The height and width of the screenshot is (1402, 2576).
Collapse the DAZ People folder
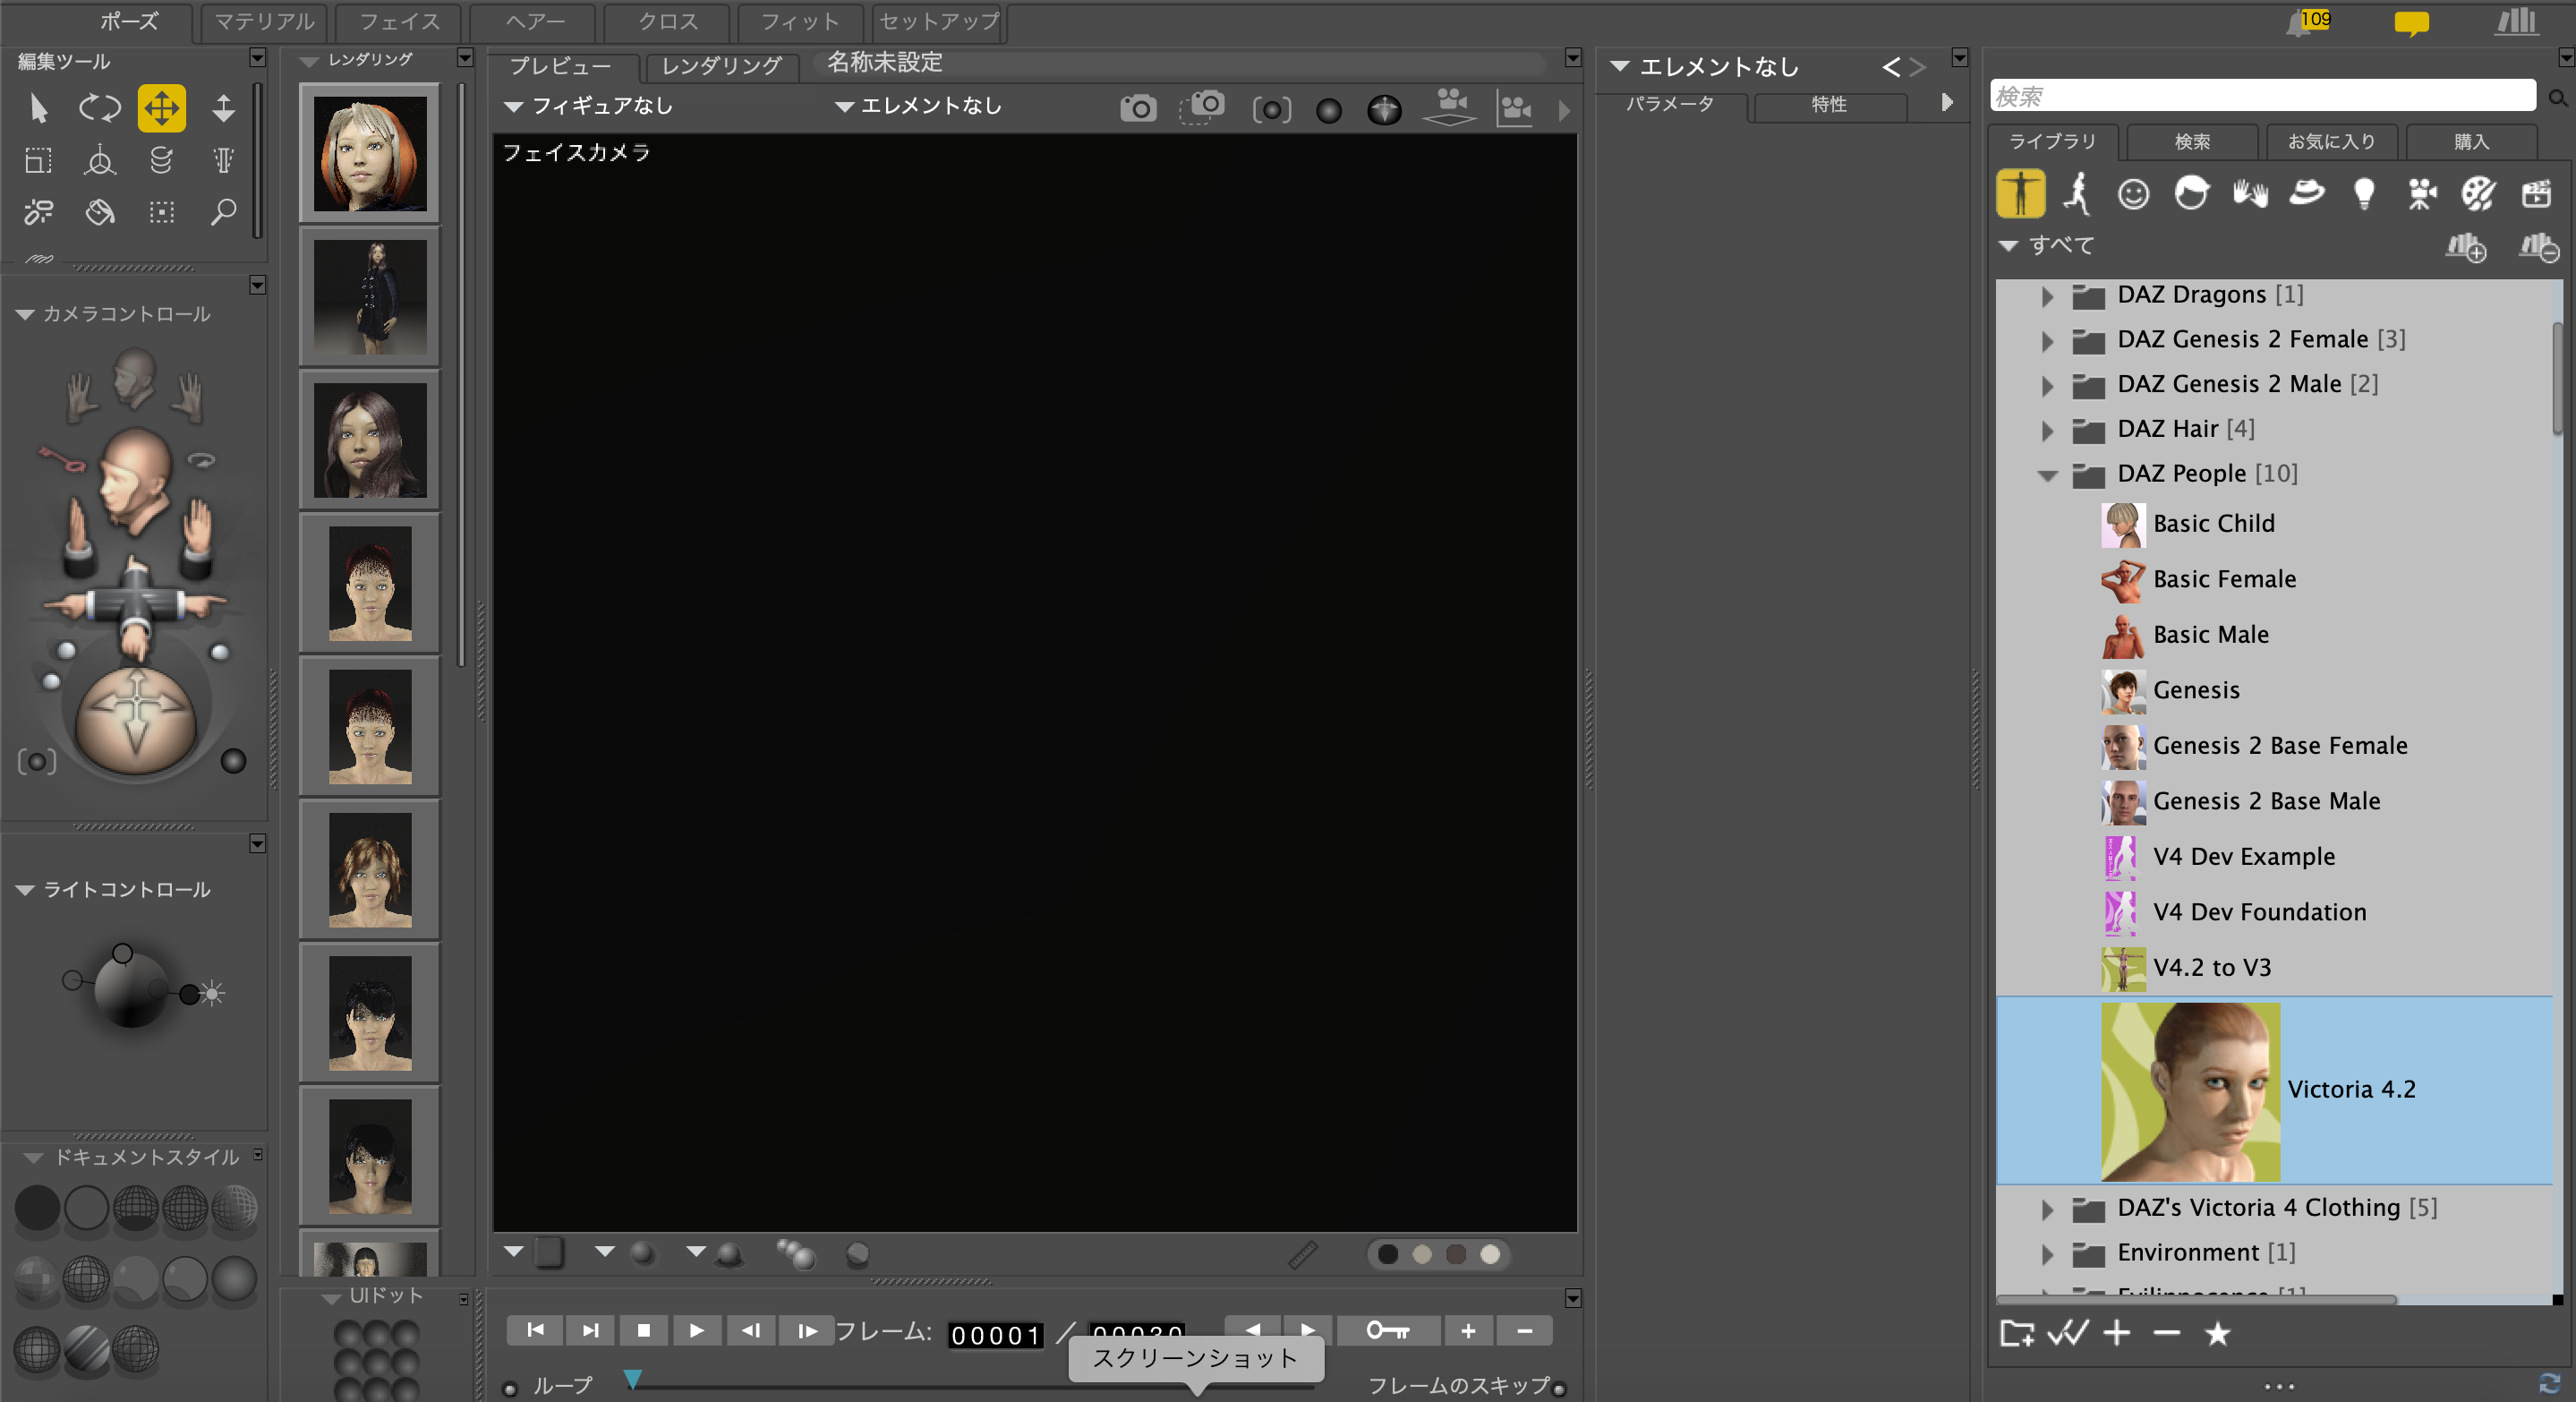[2047, 475]
